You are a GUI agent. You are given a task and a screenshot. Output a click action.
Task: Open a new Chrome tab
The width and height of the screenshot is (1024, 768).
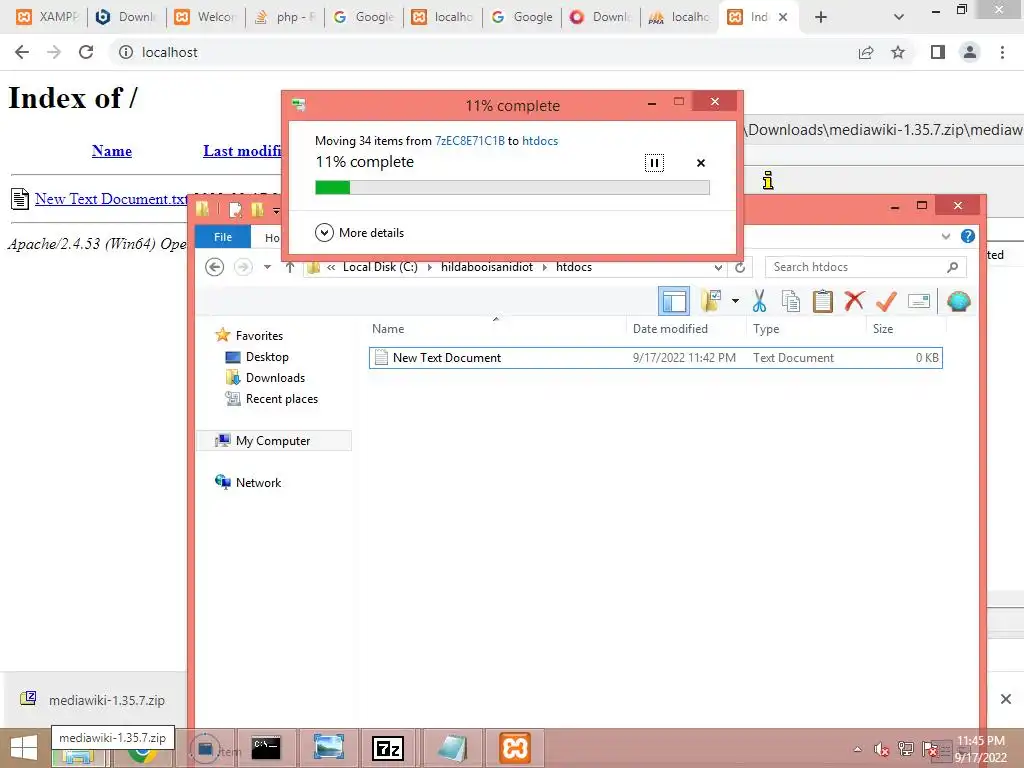tap(821, 17)
